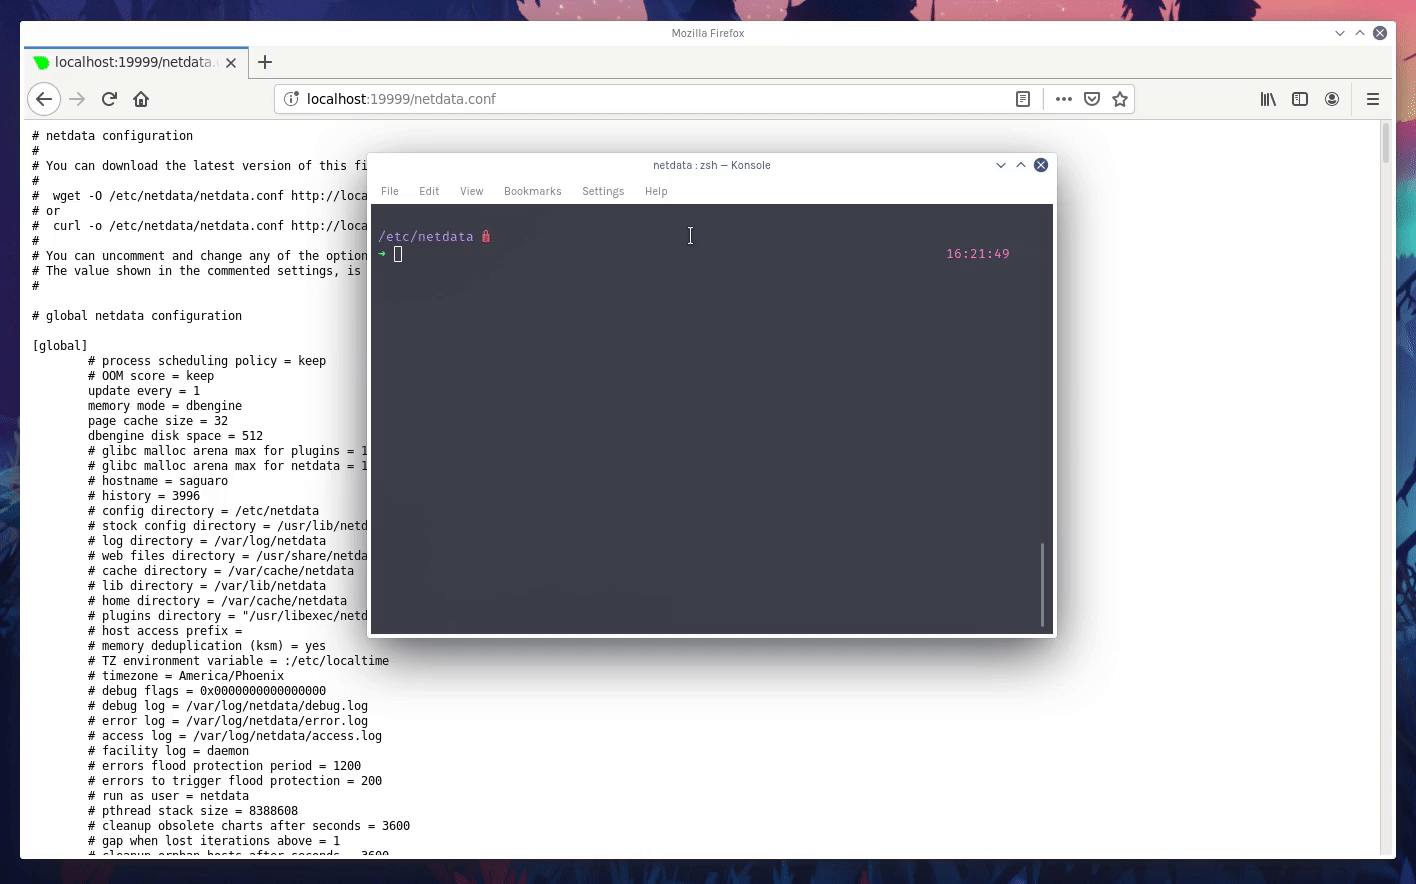Click '# global netdata configuration' comment

click(137, 316)
